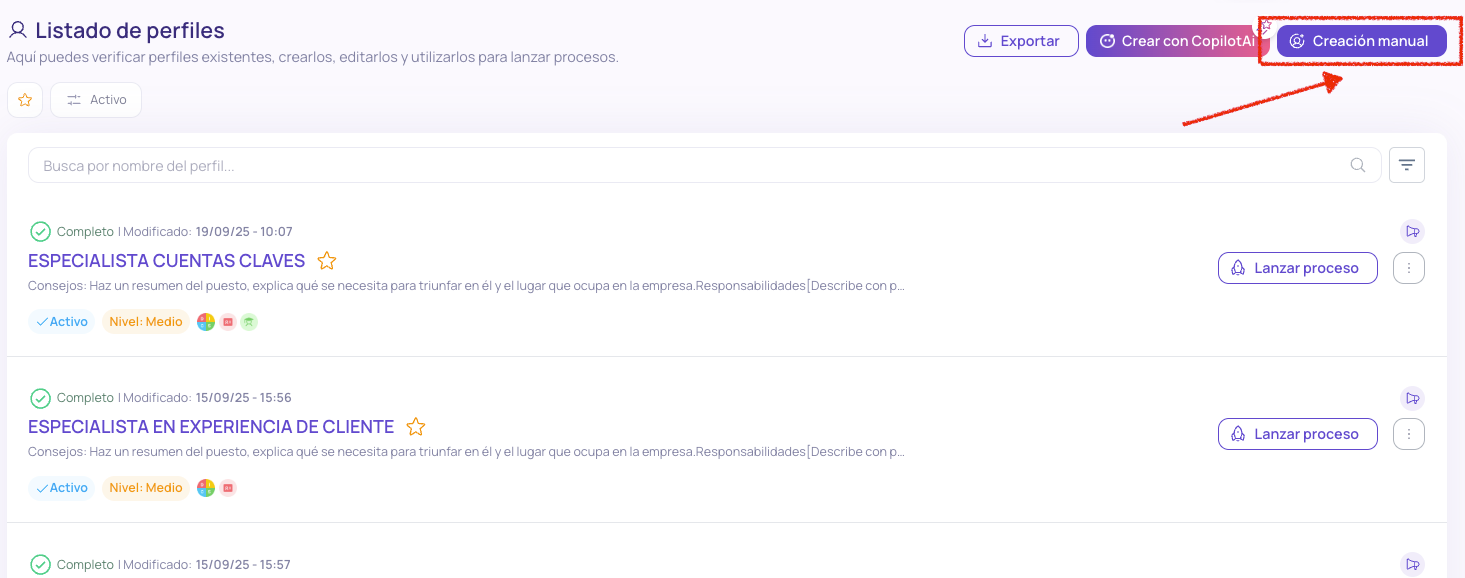The image size is (1465, 578).
Task: Star the ESPECIALISTA CUENTAS CLAVES profile
Action: (327, 261)
